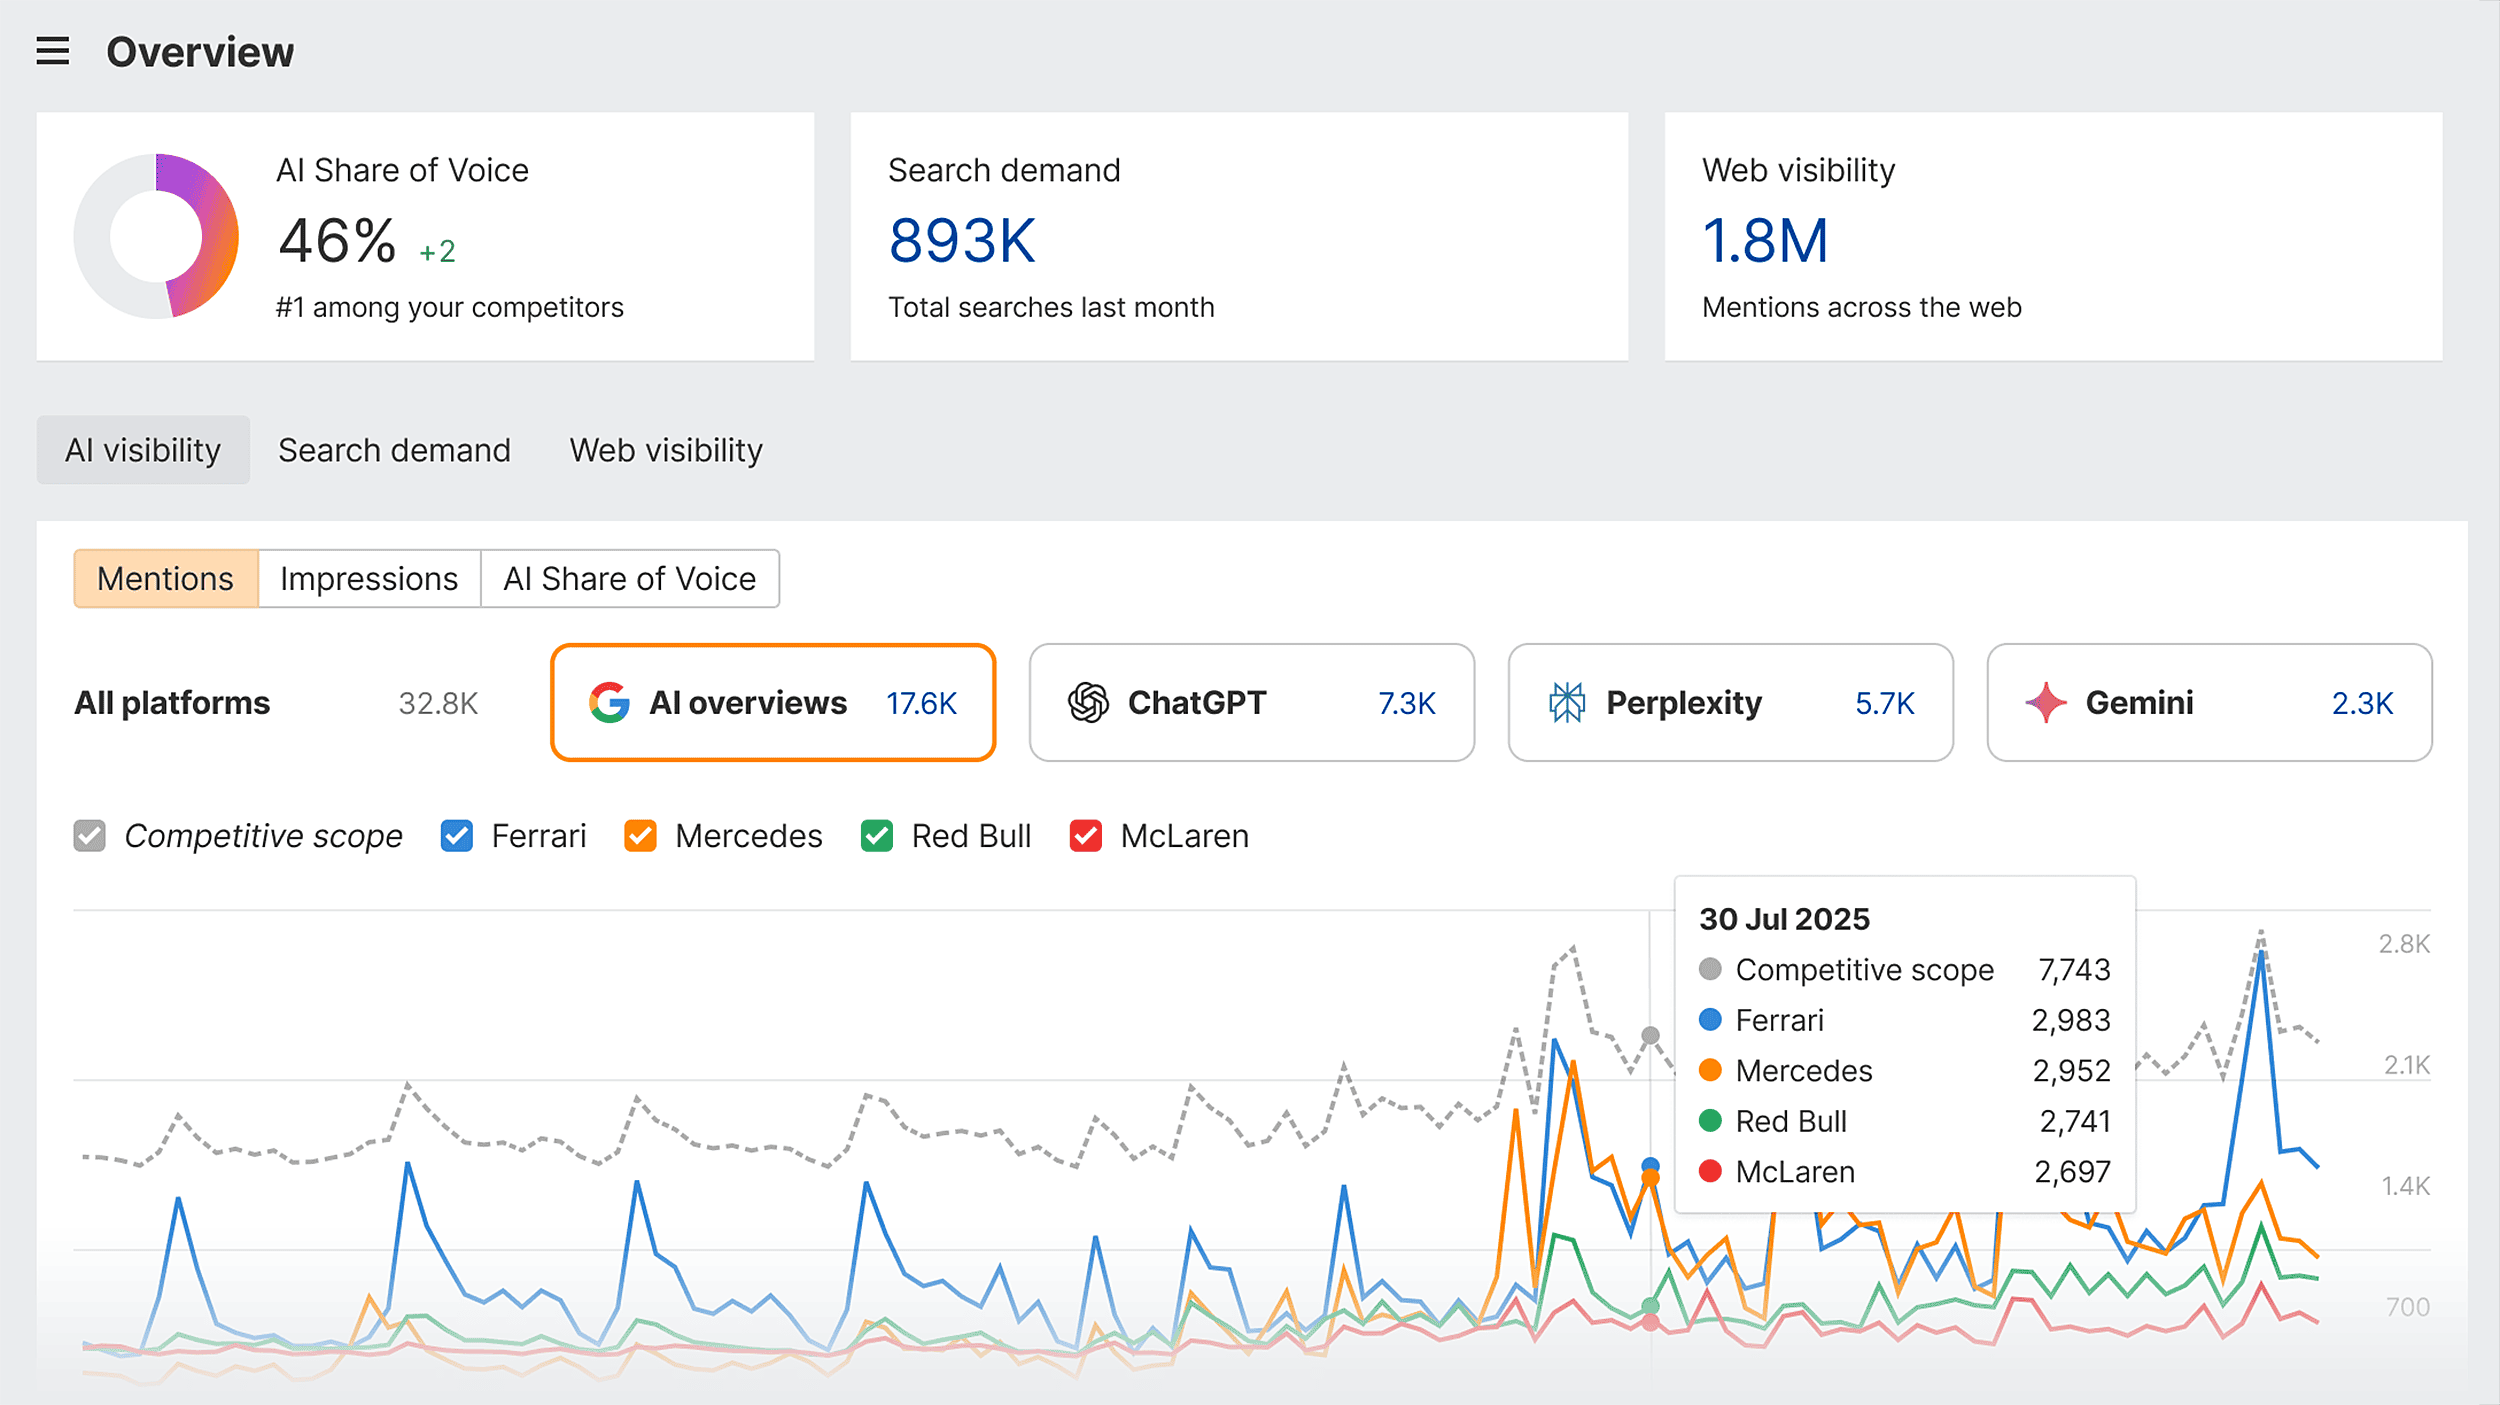Click the ChatGPT 7.3K platform card
The height and width of the screenshot is (1405, 2500).
[1250, 702]
